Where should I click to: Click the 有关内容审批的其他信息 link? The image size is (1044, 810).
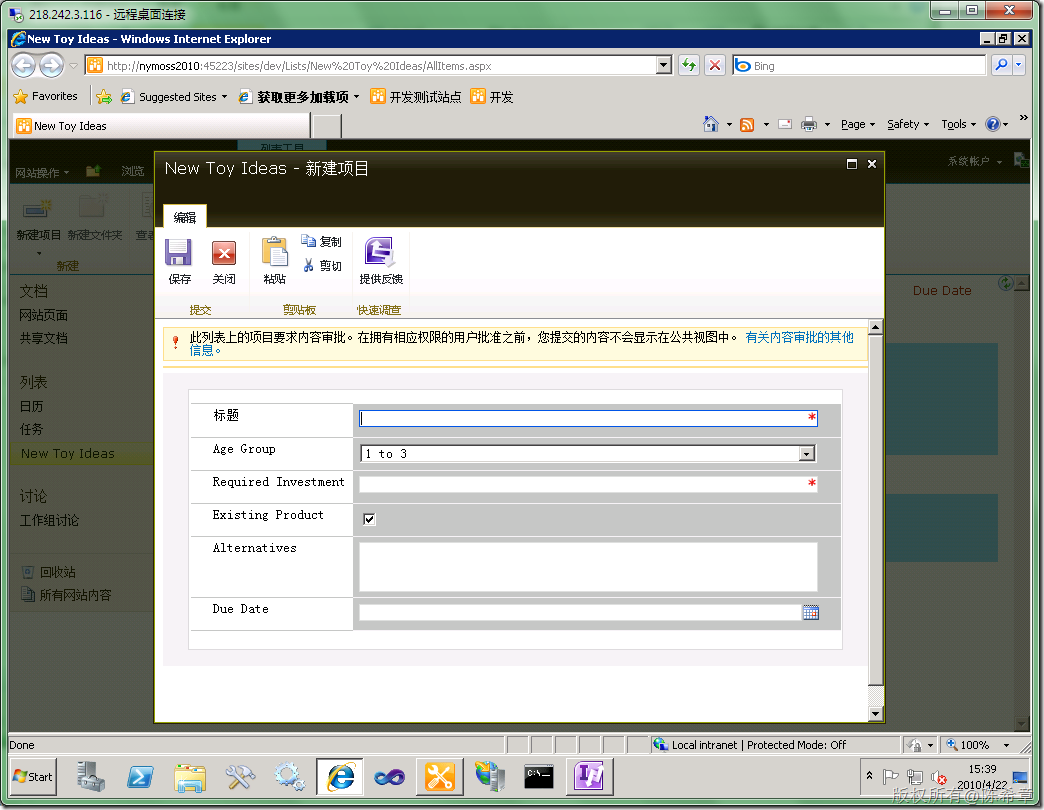tap(799, 337)
